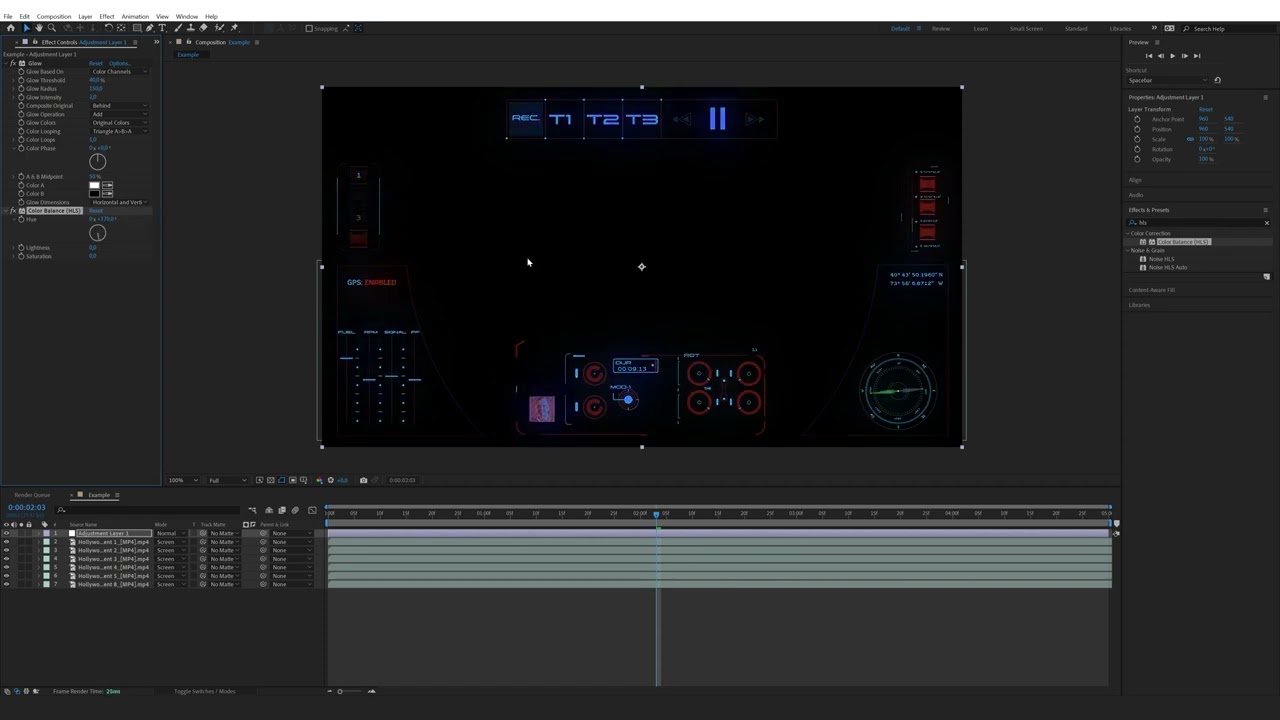
Task: Select the Pen tool
Action: (149, 28)
